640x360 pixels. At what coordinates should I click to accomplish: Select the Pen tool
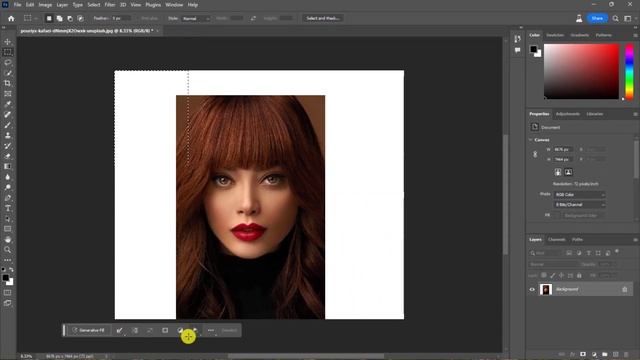(x=7, y=198)
